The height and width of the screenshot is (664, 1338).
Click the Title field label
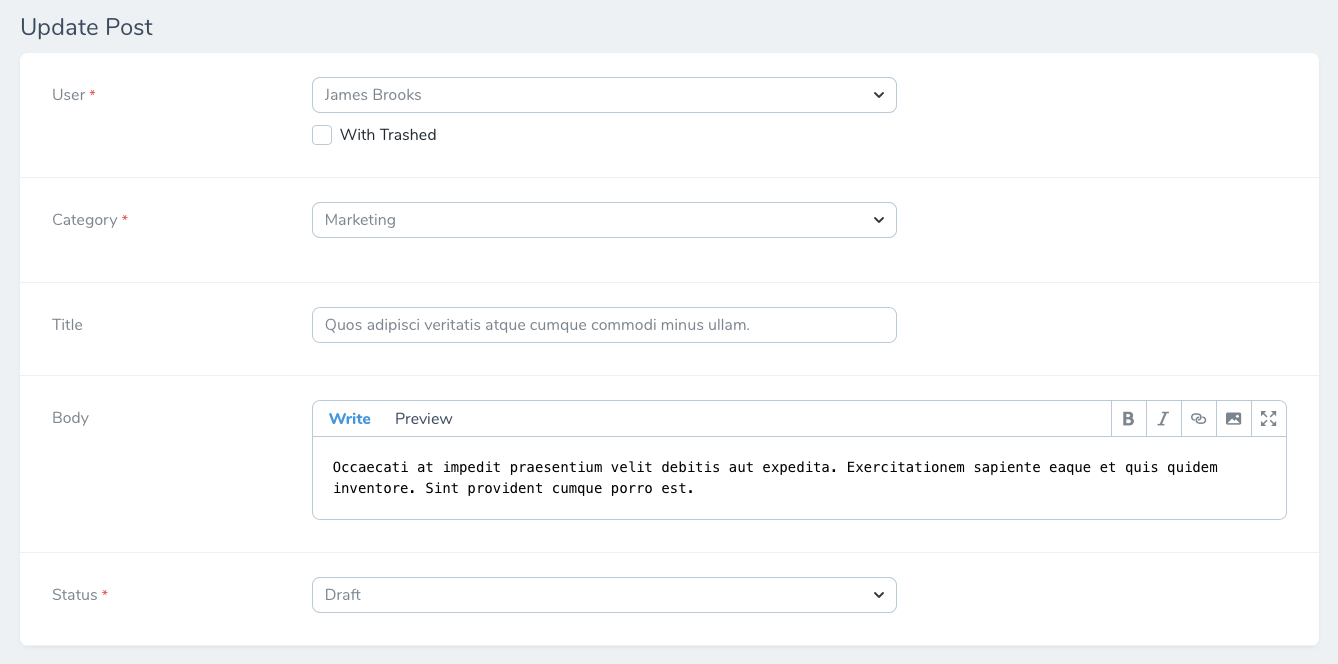coord(67,324)
